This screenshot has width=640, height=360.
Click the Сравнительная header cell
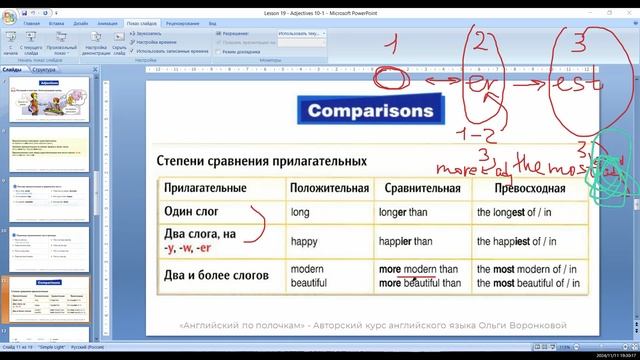click(422, 188)
